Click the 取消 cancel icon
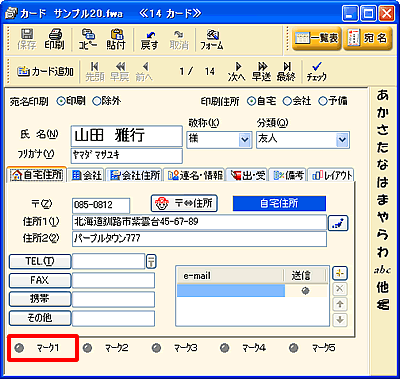 pos(179,39)
